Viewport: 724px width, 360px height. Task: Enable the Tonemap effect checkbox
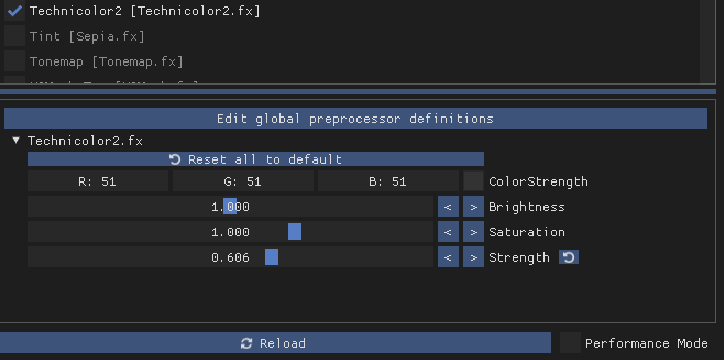pyautogui.click(x=14, y=61)
